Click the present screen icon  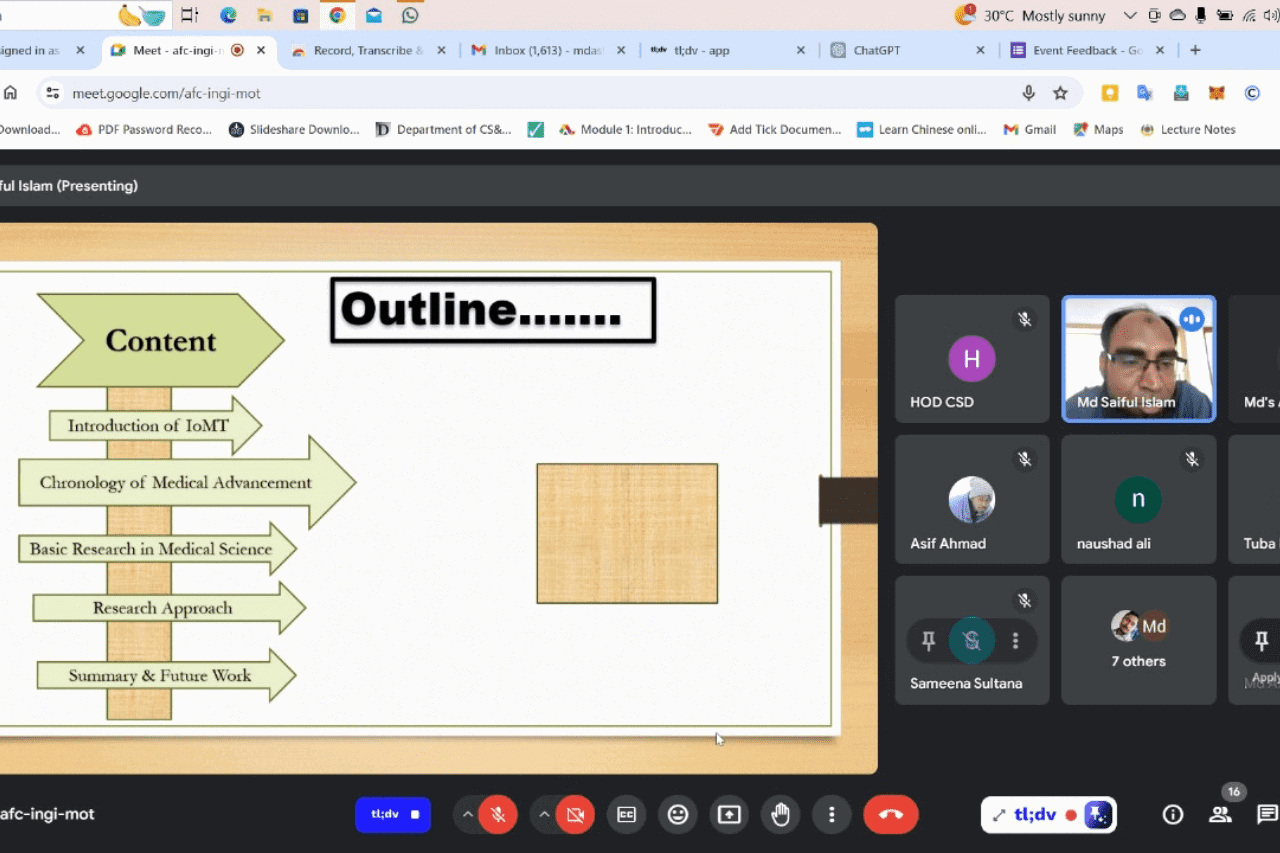729,815
